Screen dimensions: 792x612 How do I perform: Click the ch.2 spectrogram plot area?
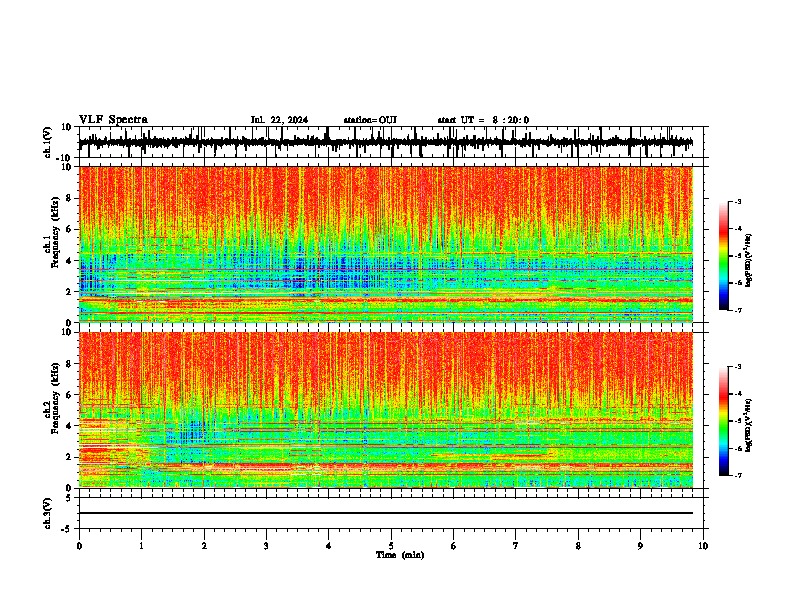pos(385,410)
